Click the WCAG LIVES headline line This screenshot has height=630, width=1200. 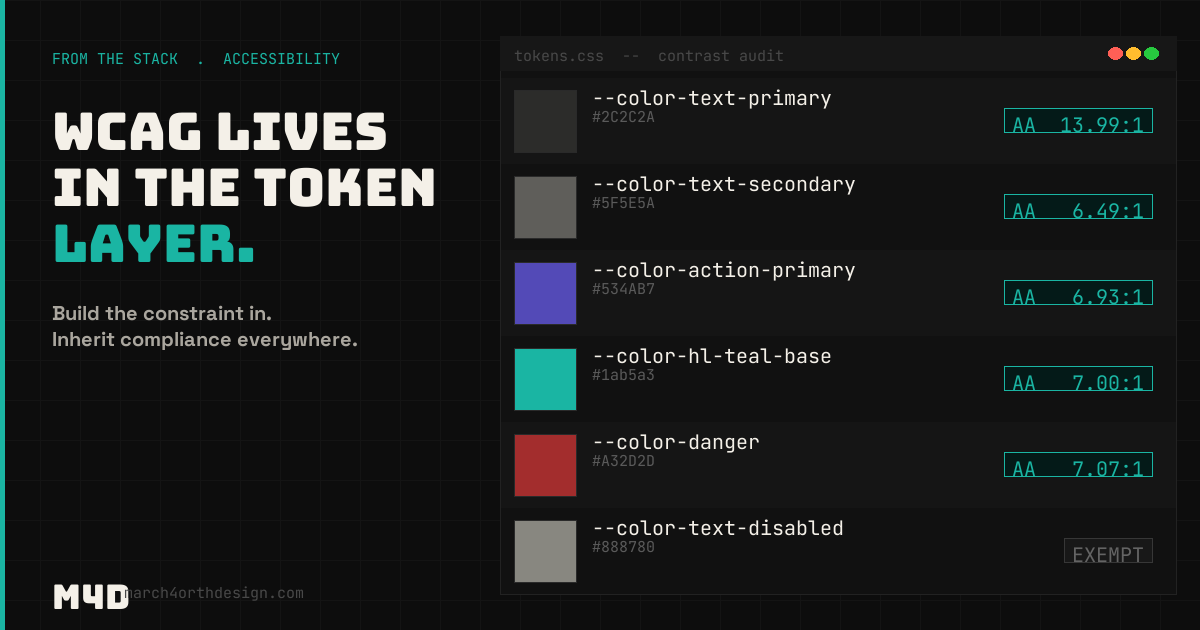tap(220, 131)
